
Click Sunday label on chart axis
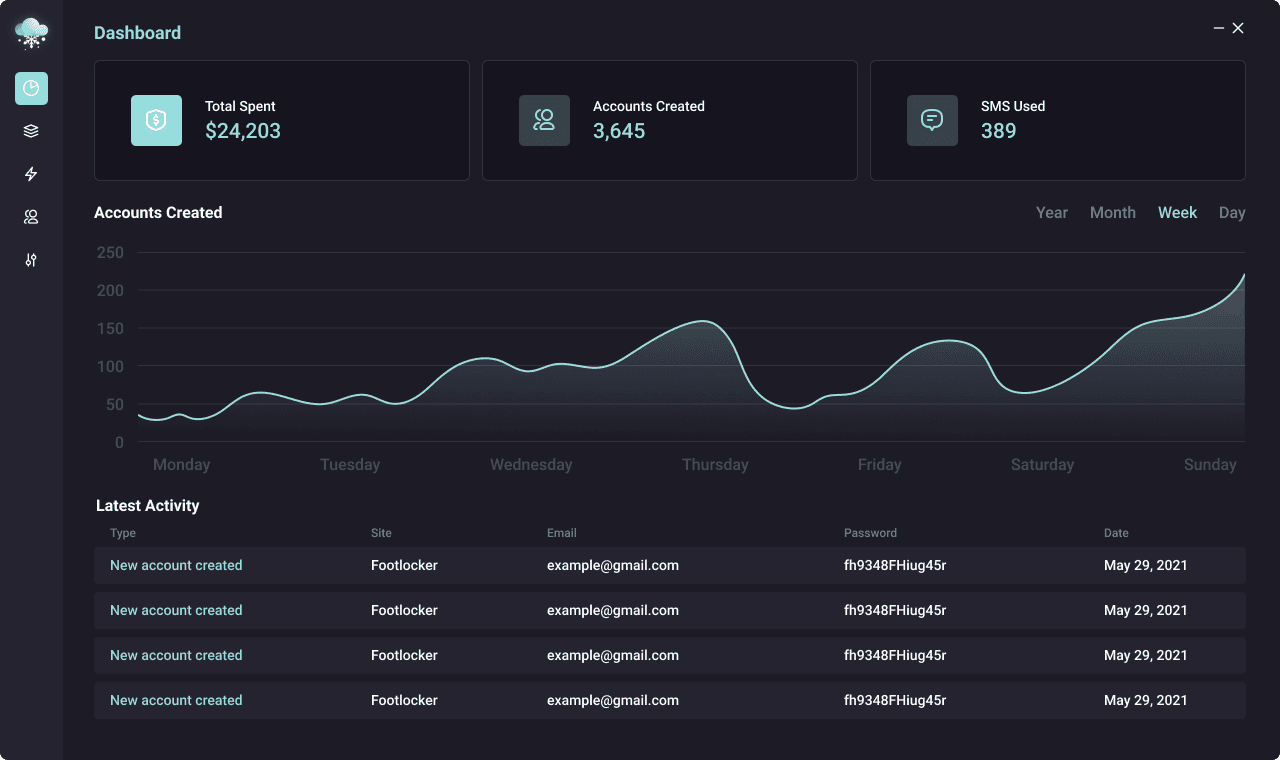tap(1210, 465)
